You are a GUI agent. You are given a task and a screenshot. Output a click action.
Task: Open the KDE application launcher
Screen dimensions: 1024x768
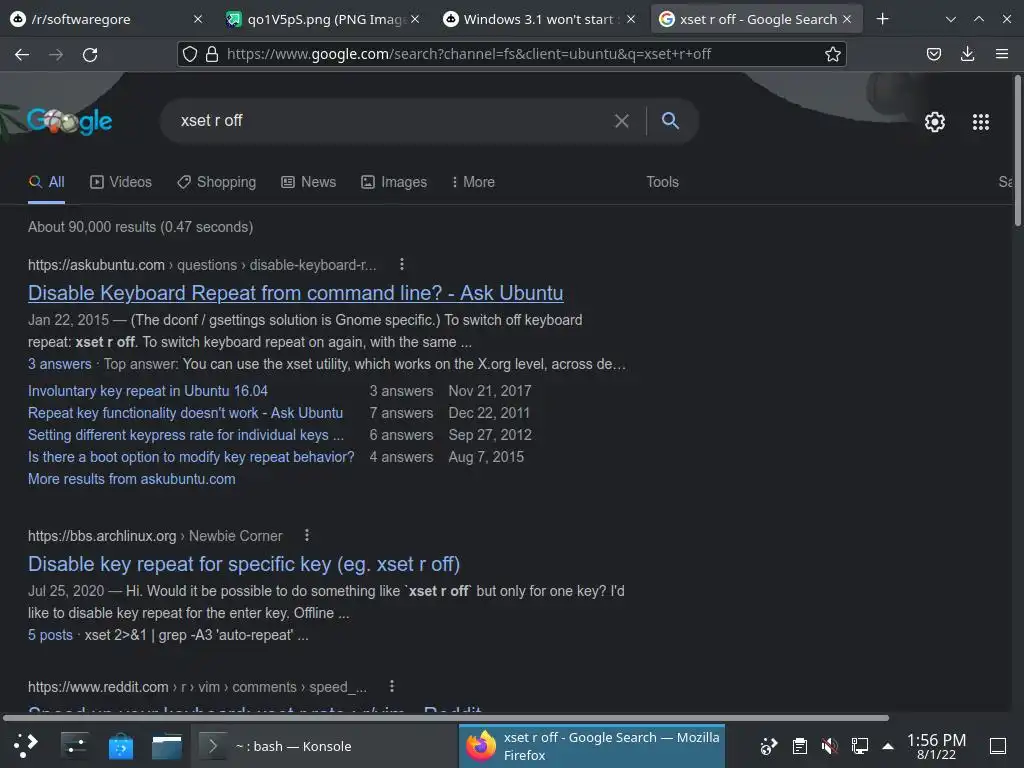point(25,745)
